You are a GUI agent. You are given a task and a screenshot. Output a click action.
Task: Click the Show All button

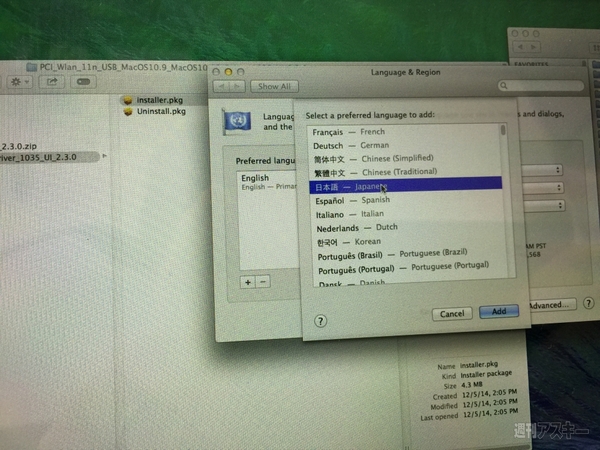coord(274,86)
